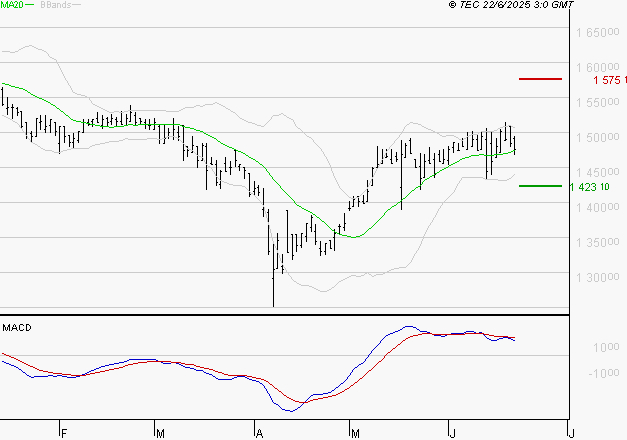Screen dimensions: 627x440
Task: Click the A month marker on time axis
Action: [258, 433]
